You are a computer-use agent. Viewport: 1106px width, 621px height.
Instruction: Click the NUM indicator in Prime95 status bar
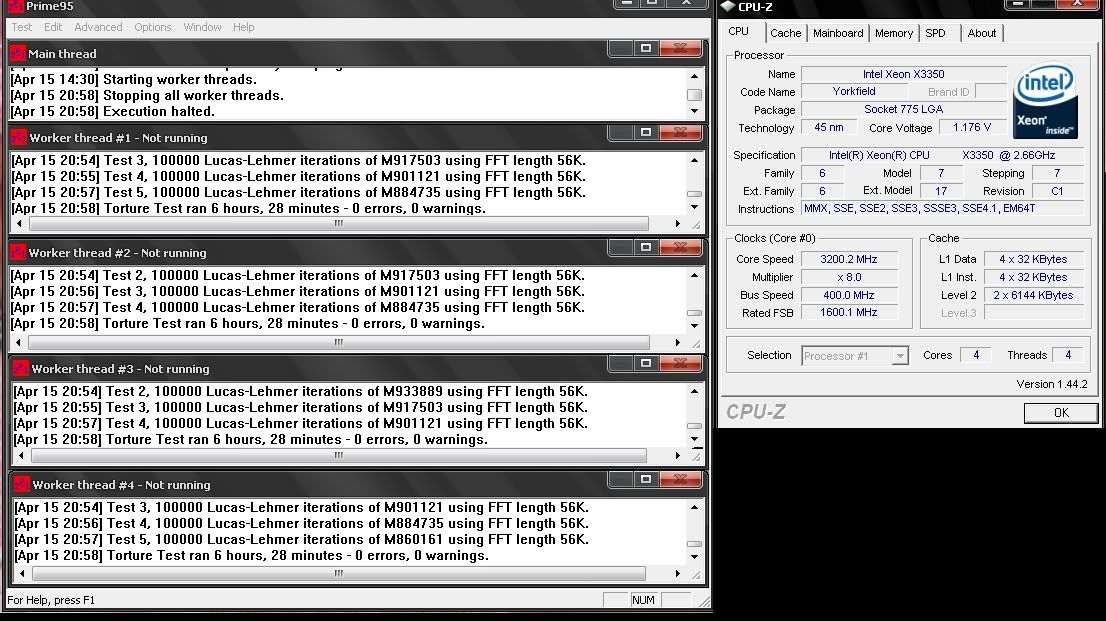643,600
